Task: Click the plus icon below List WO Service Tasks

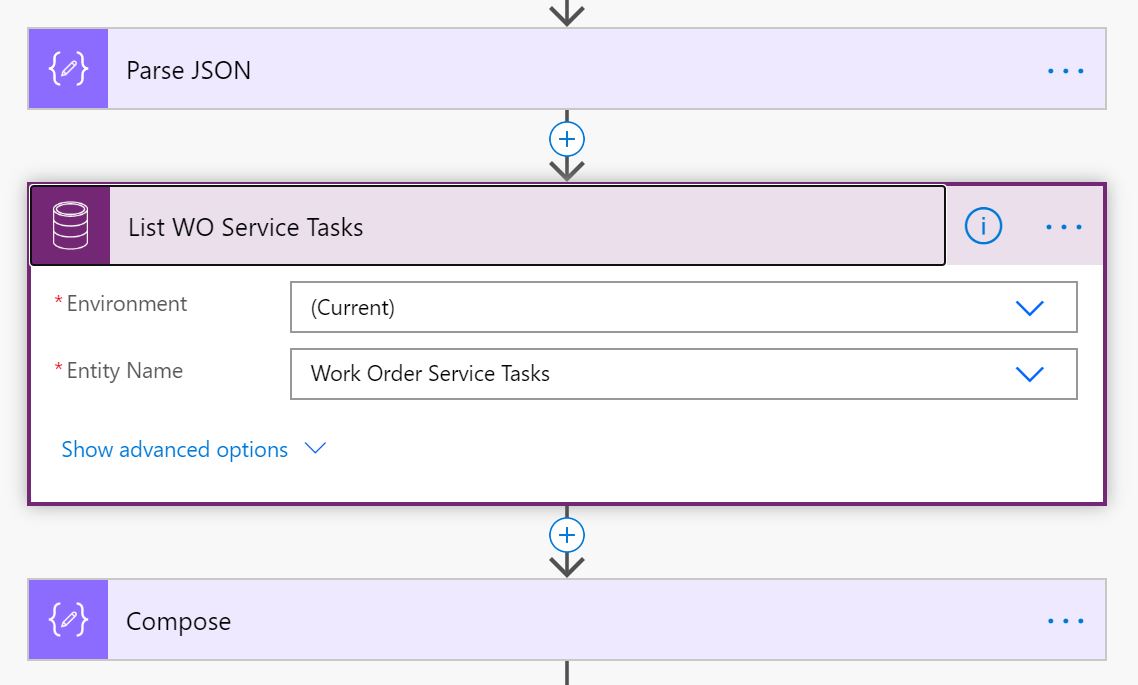Action: [566, 534]
